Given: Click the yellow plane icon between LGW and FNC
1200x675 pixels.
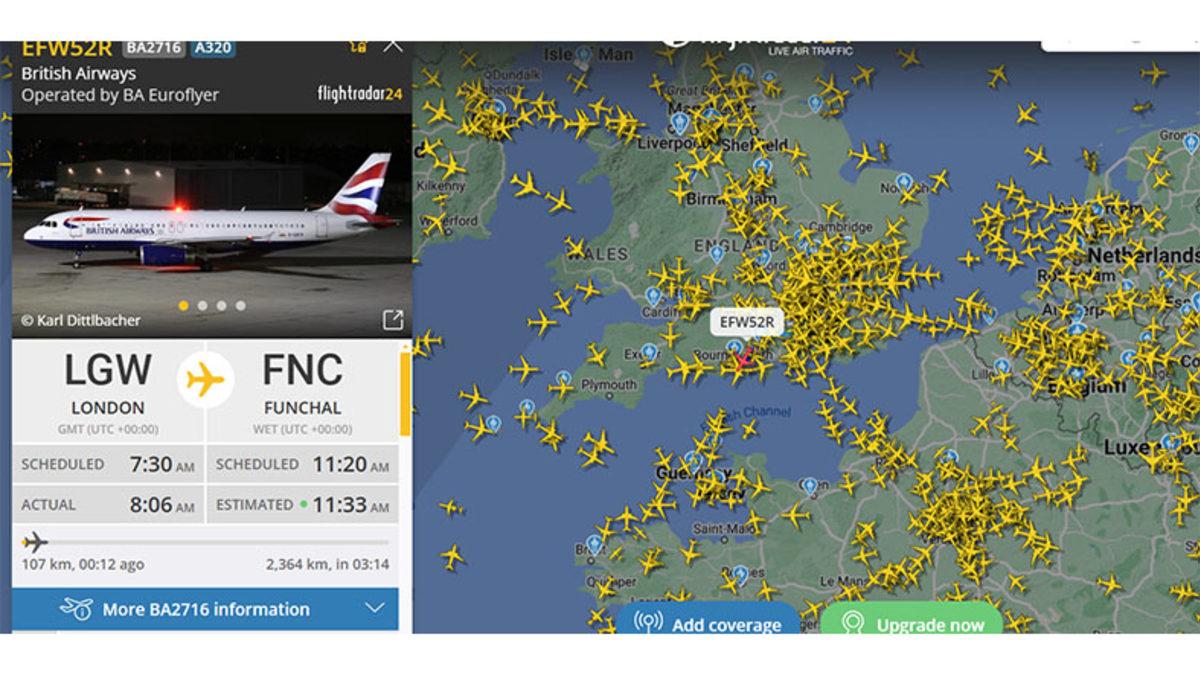Looking at the screenshot, I should (206, 380).
